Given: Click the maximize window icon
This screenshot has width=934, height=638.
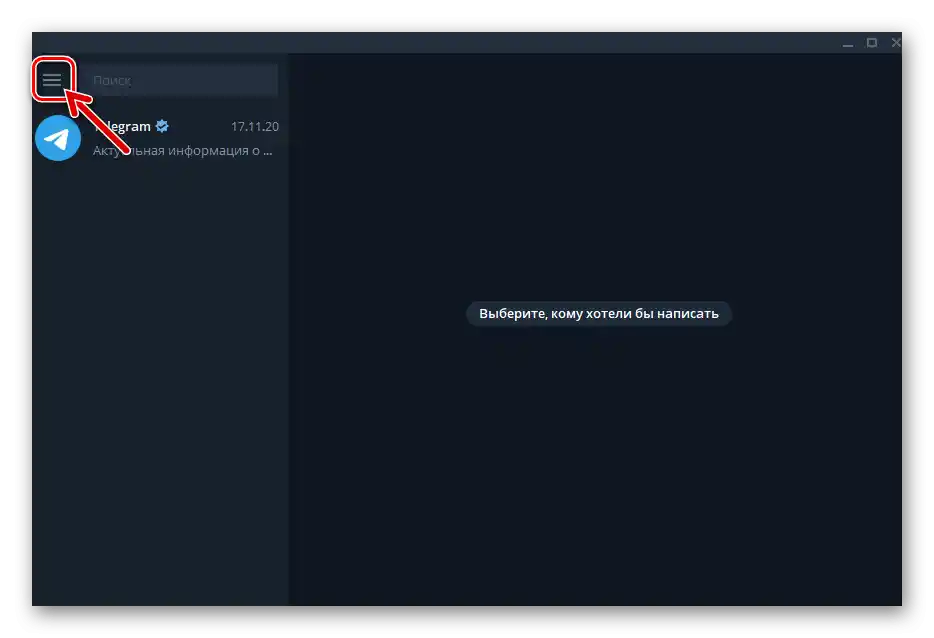Looking at the screenshot, I should coord(872,43).
